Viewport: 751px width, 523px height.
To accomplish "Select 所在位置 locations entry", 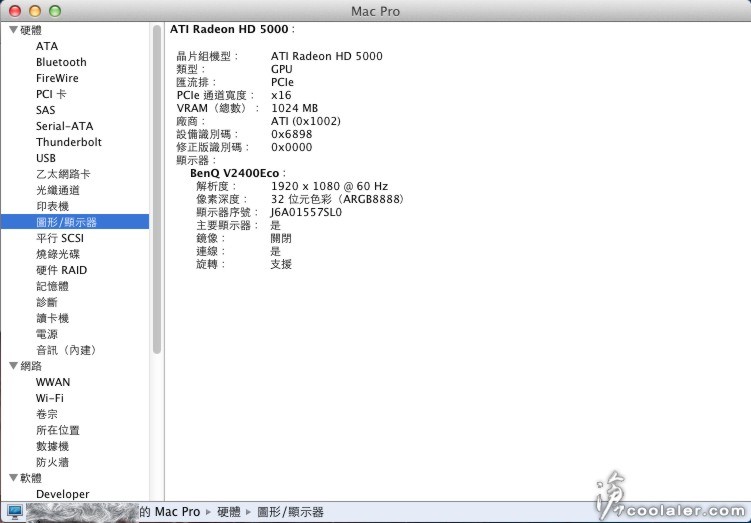I will (57, 430).
